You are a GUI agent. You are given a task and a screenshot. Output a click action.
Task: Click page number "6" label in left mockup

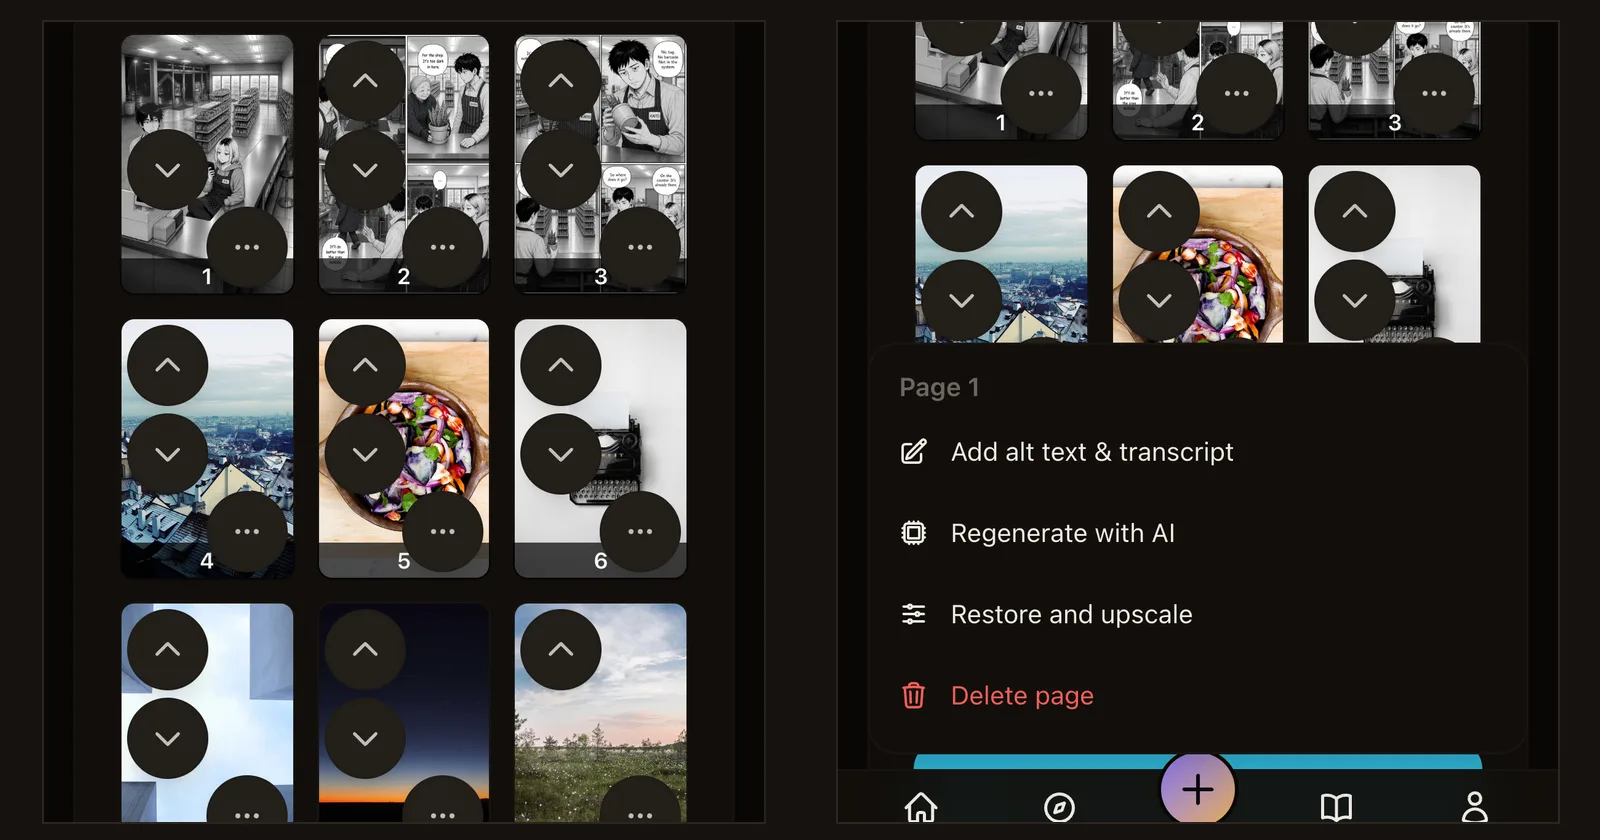click(x=600, y=561)
